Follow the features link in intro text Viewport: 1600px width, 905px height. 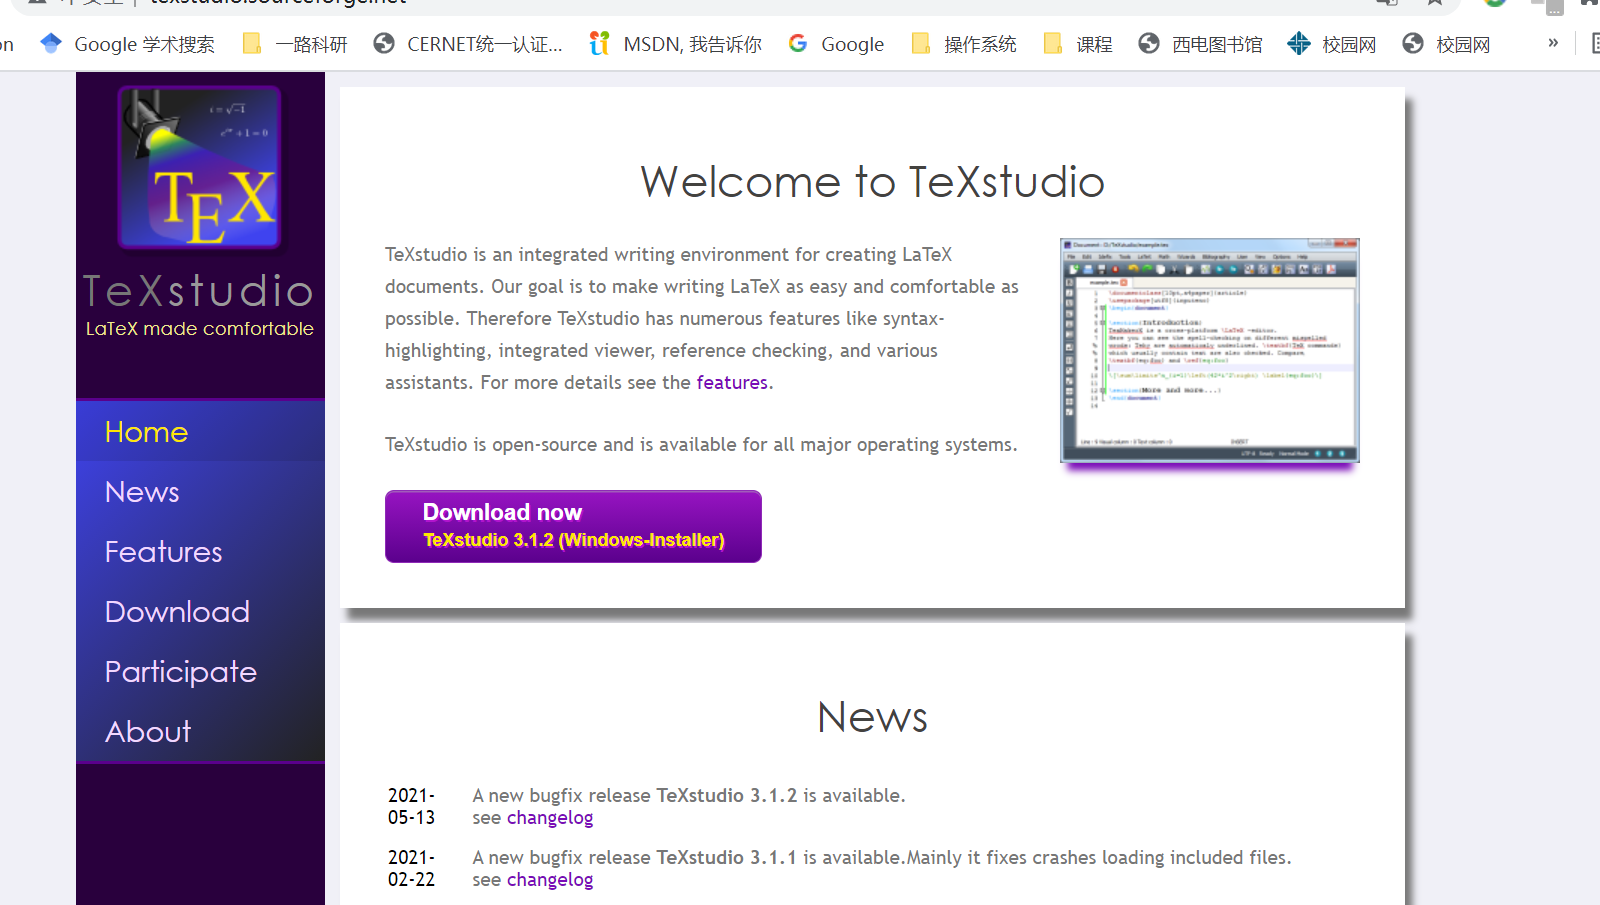click(732, 382)
